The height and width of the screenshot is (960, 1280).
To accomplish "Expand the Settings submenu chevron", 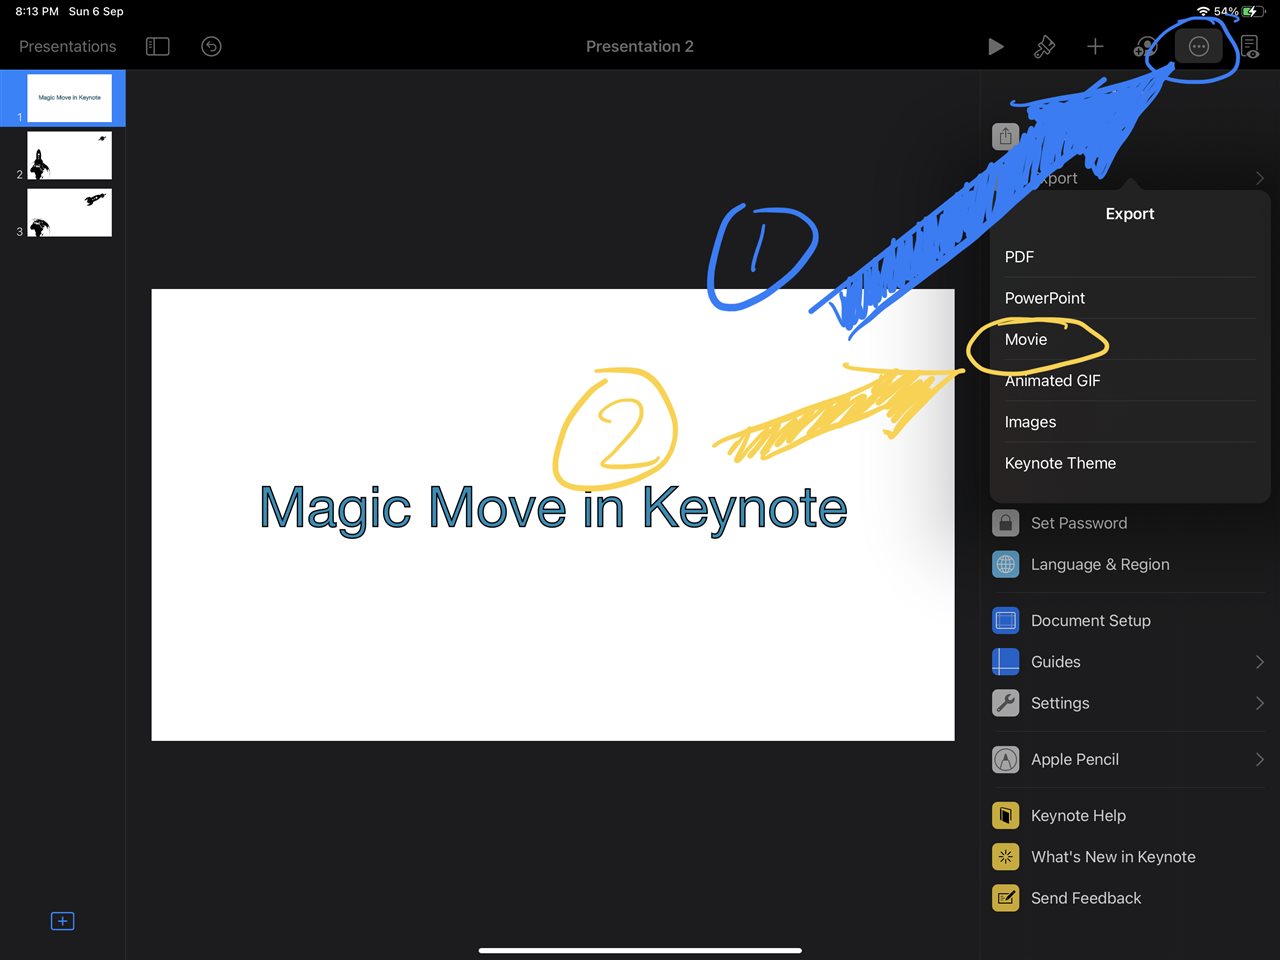I will coord(1259,703).
